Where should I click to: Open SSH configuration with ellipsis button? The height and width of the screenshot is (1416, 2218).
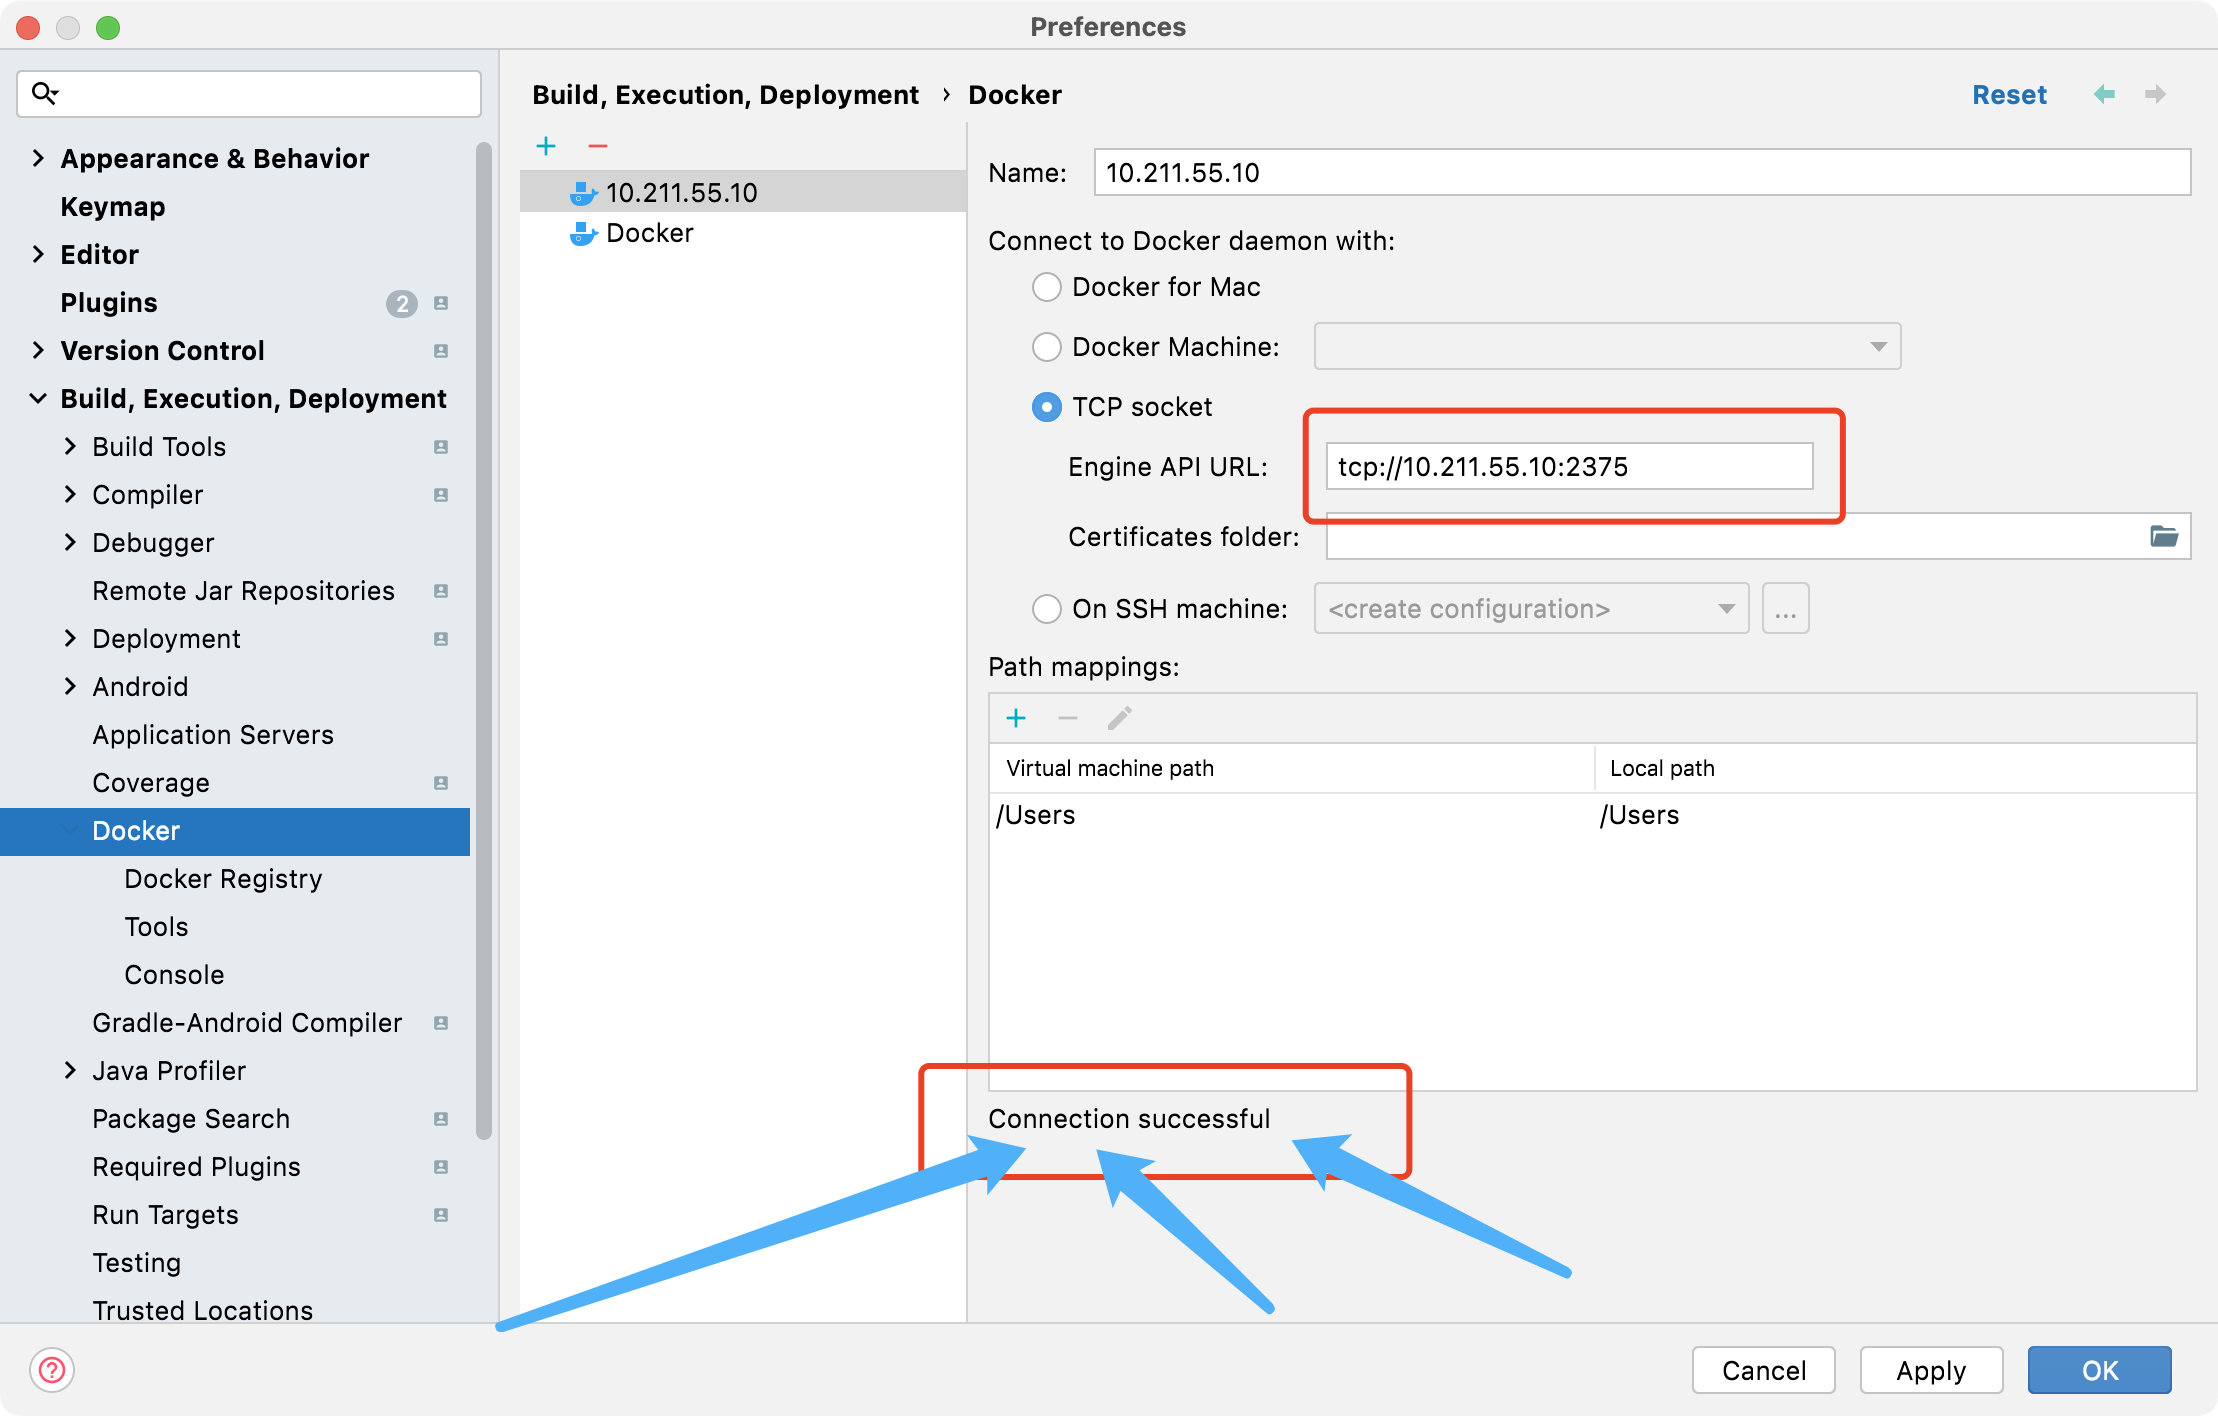pyautogui.click(x=1786, y=608)
